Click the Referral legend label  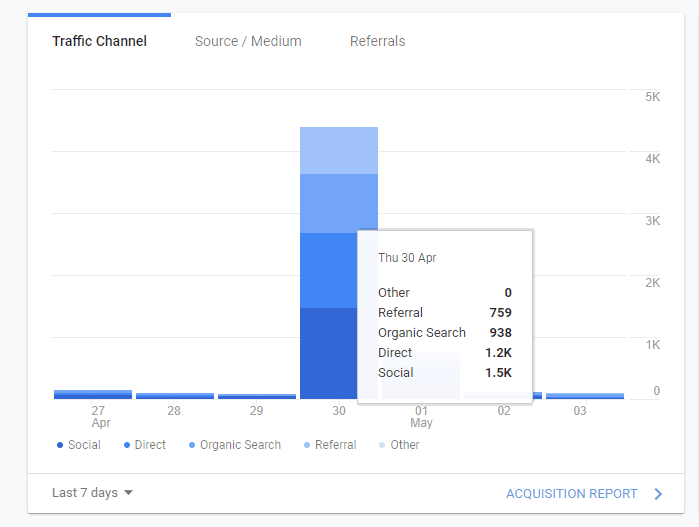pos(335,445)
